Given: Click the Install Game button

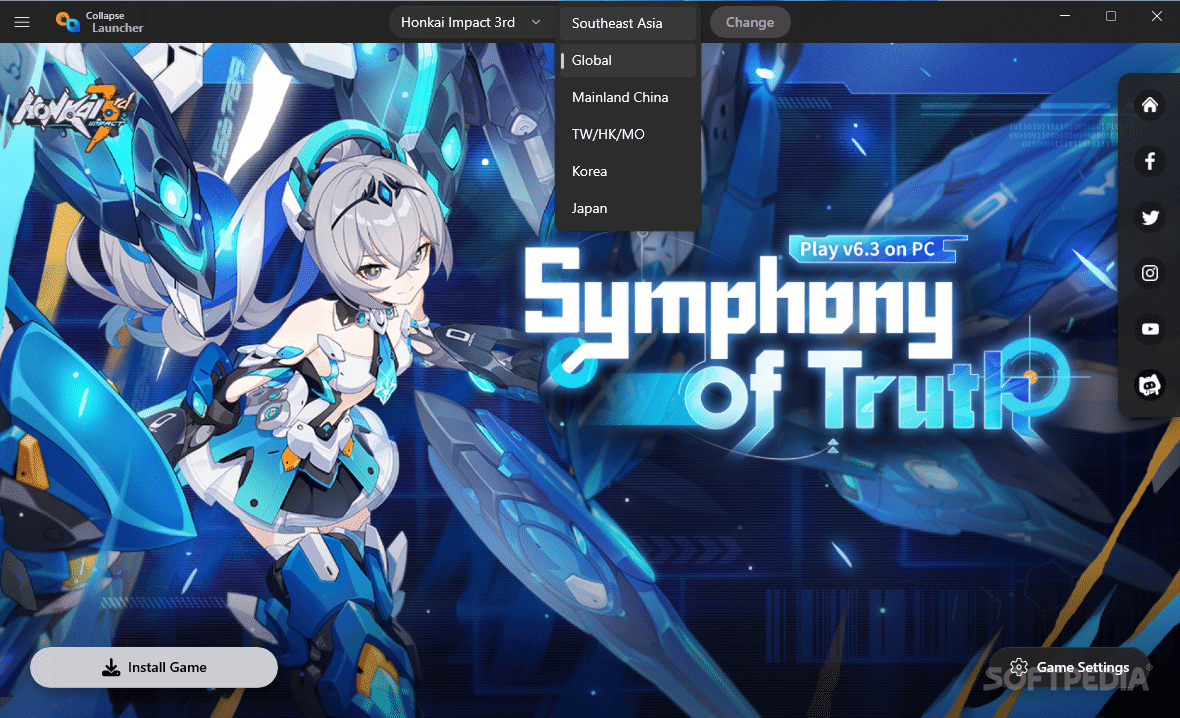Looking at the screenshot, I should pyautogui.click(x=154, y=668).
